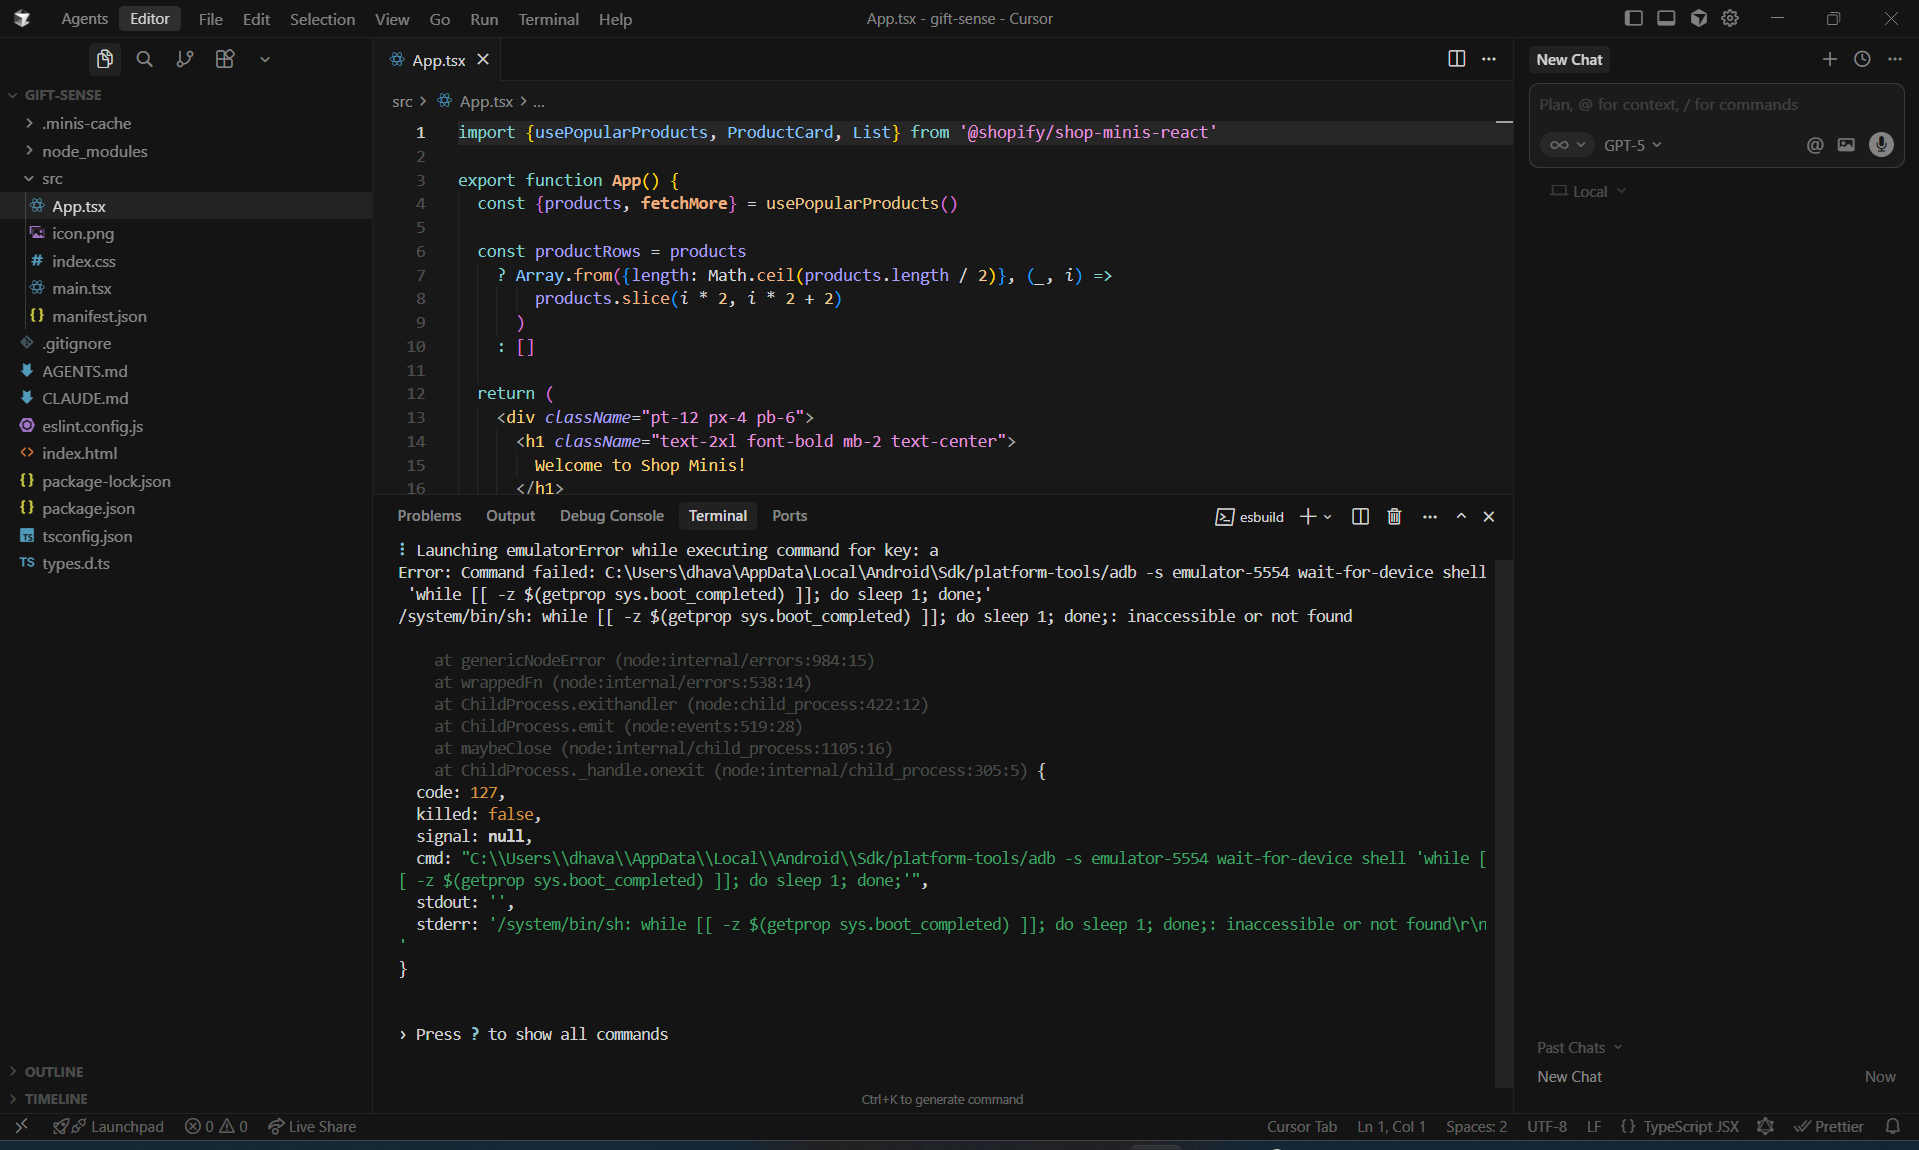Viewport: 1919px width, 1150px height.
Task: Start Live Share session
Action: point(312,1126)
